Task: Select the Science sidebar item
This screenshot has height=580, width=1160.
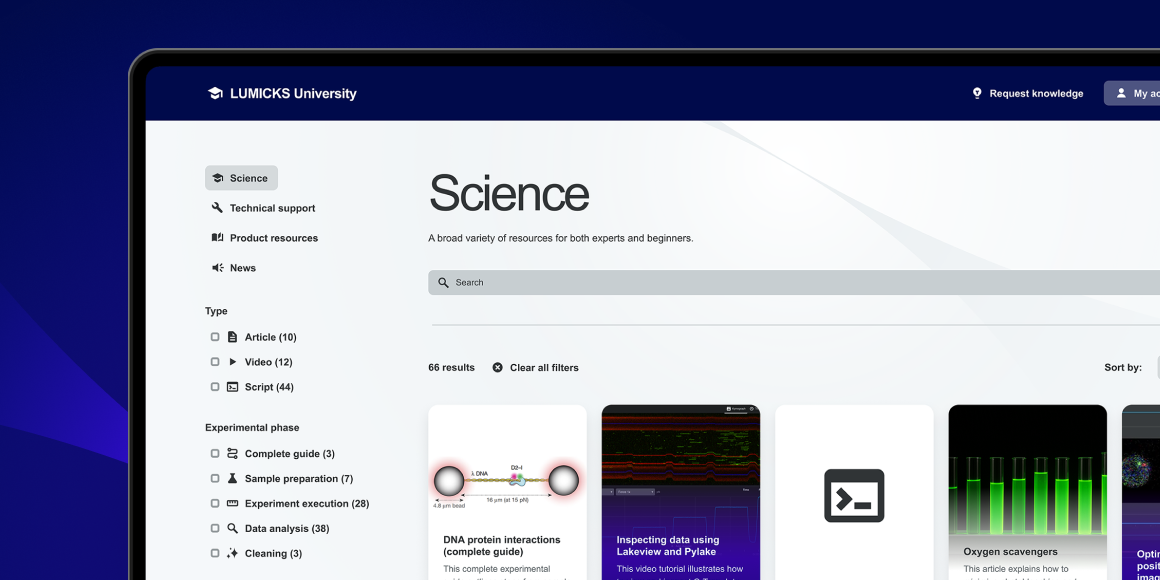Action: tap(241, 178)
